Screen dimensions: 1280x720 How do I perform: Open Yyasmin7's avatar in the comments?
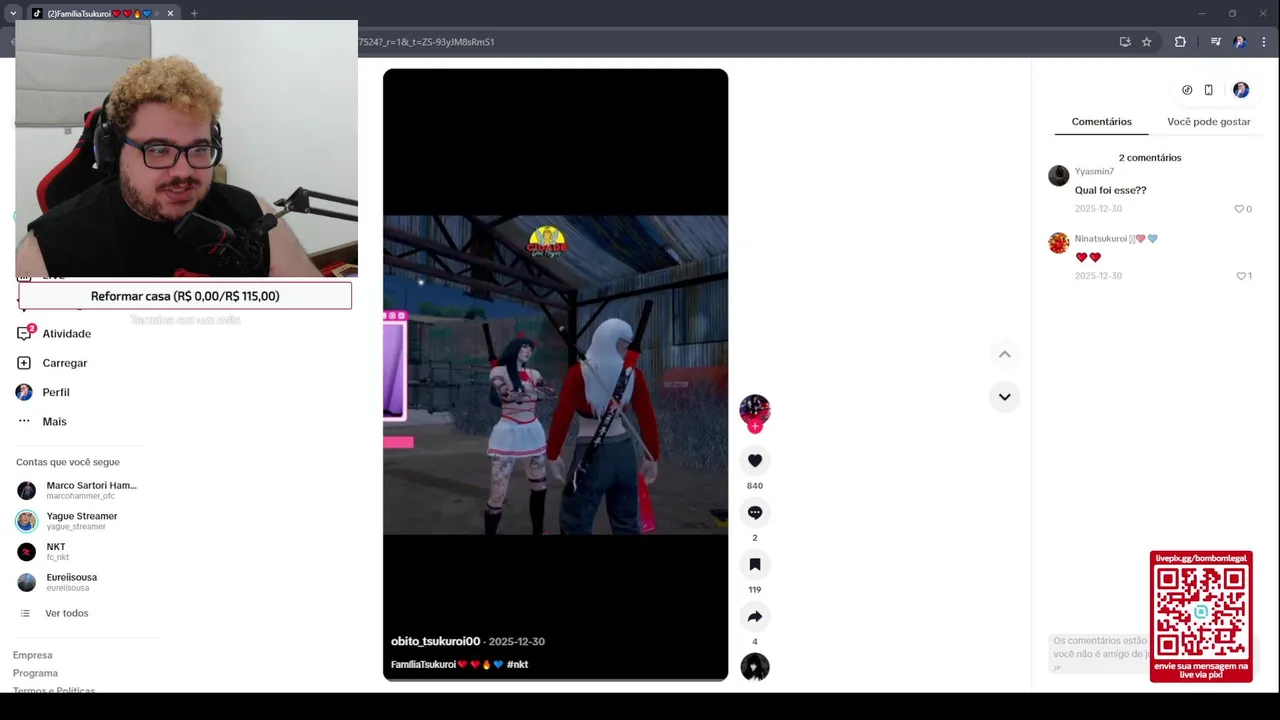[x=1058, y=176]
